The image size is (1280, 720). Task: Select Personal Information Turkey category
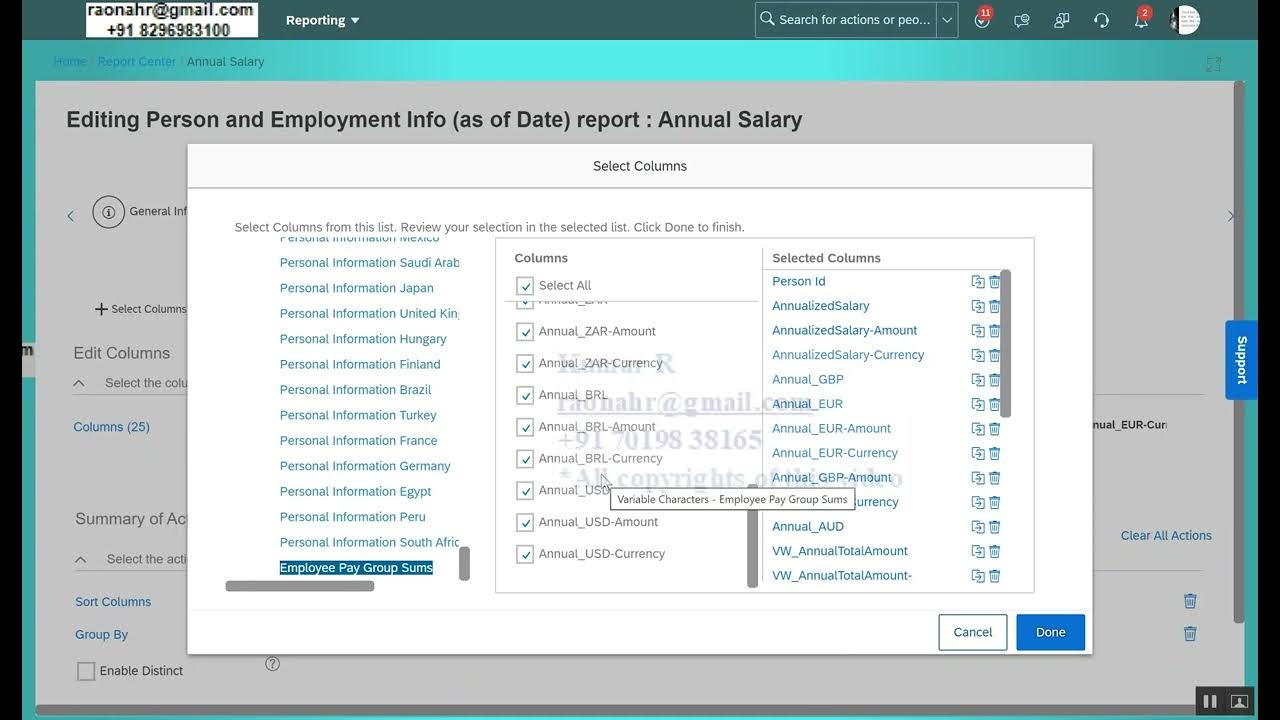click(x=358, y=415)
